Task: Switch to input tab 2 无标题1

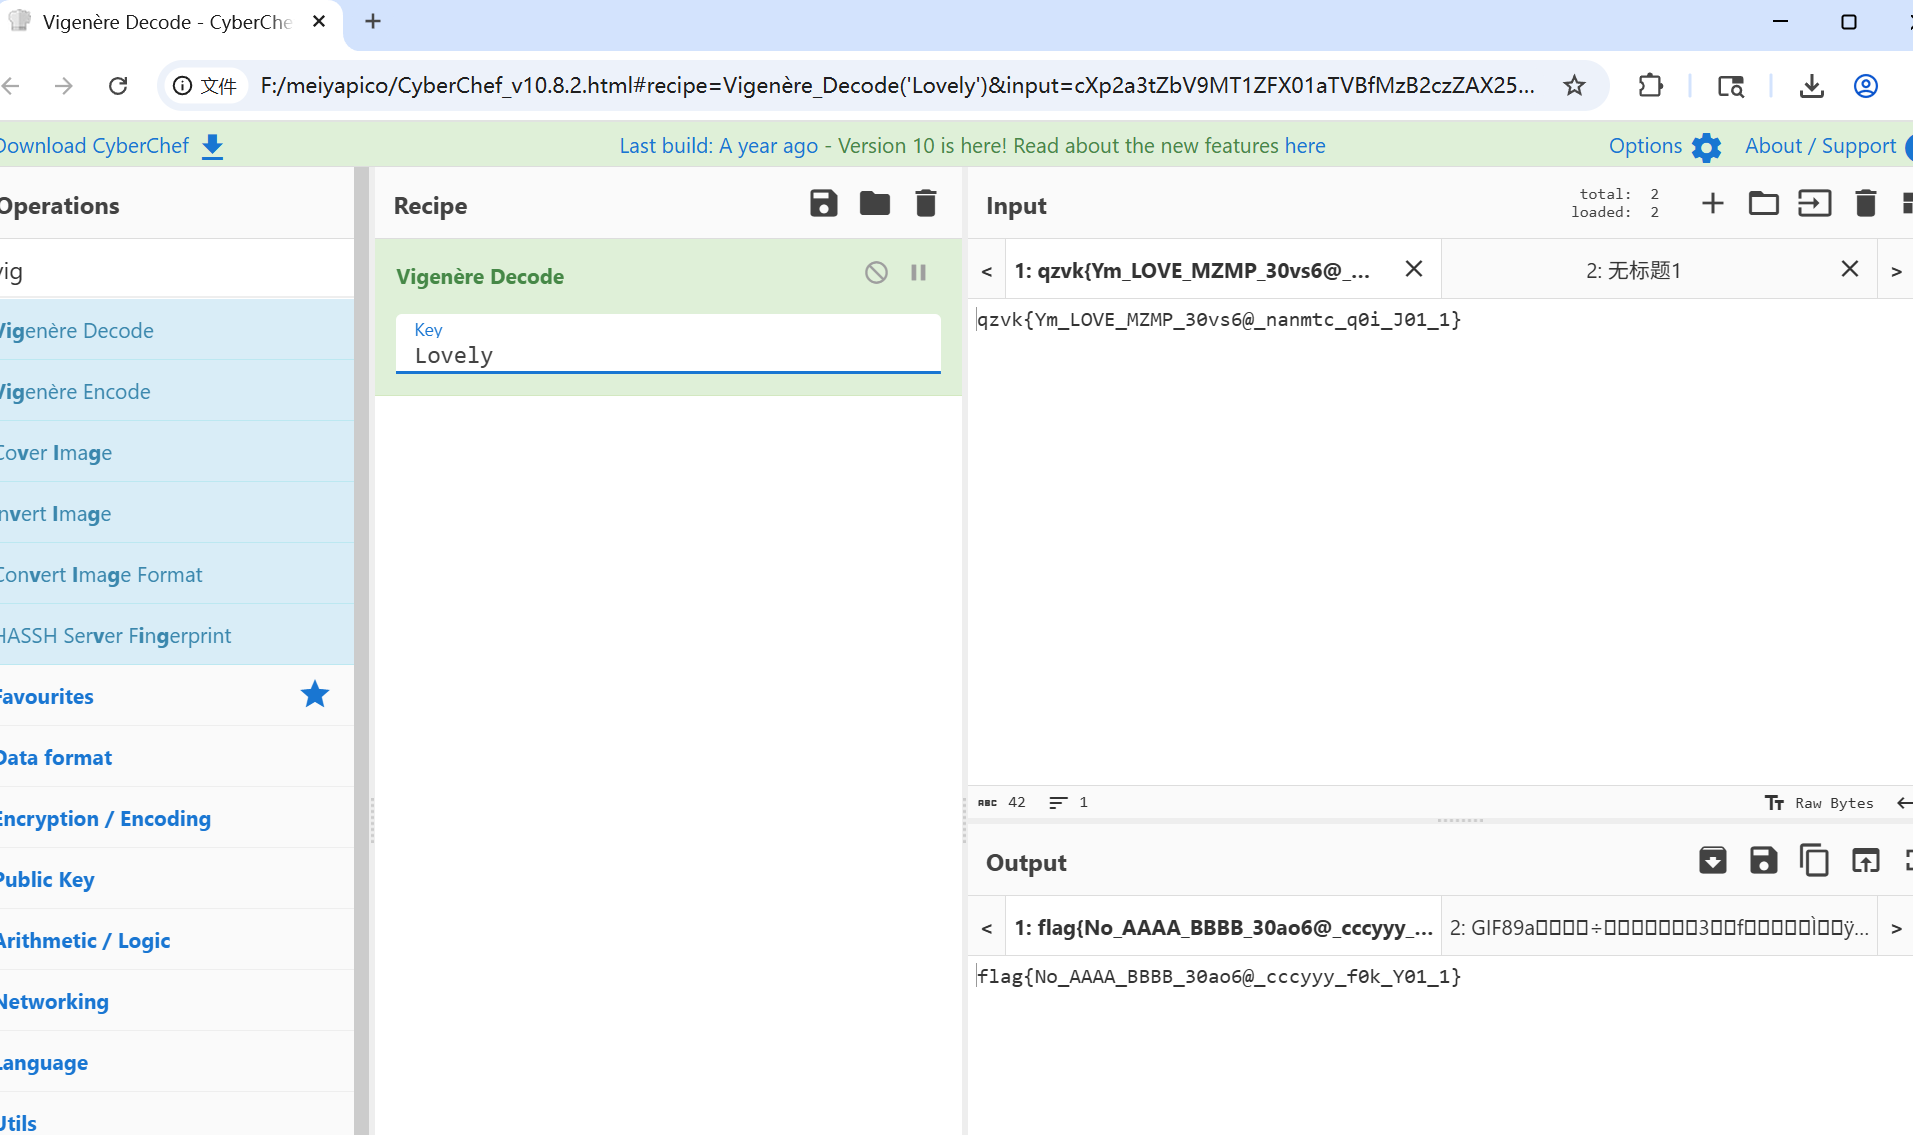Action: (x=1633, y=270)
